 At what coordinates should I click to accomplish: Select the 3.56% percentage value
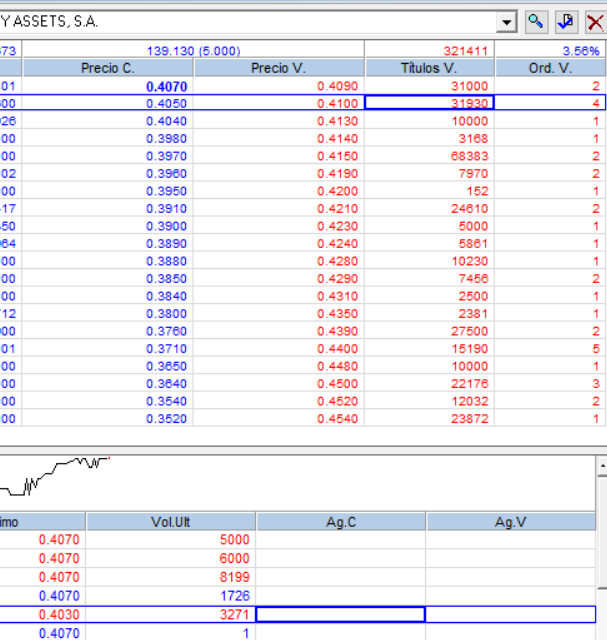pos(581,51)
